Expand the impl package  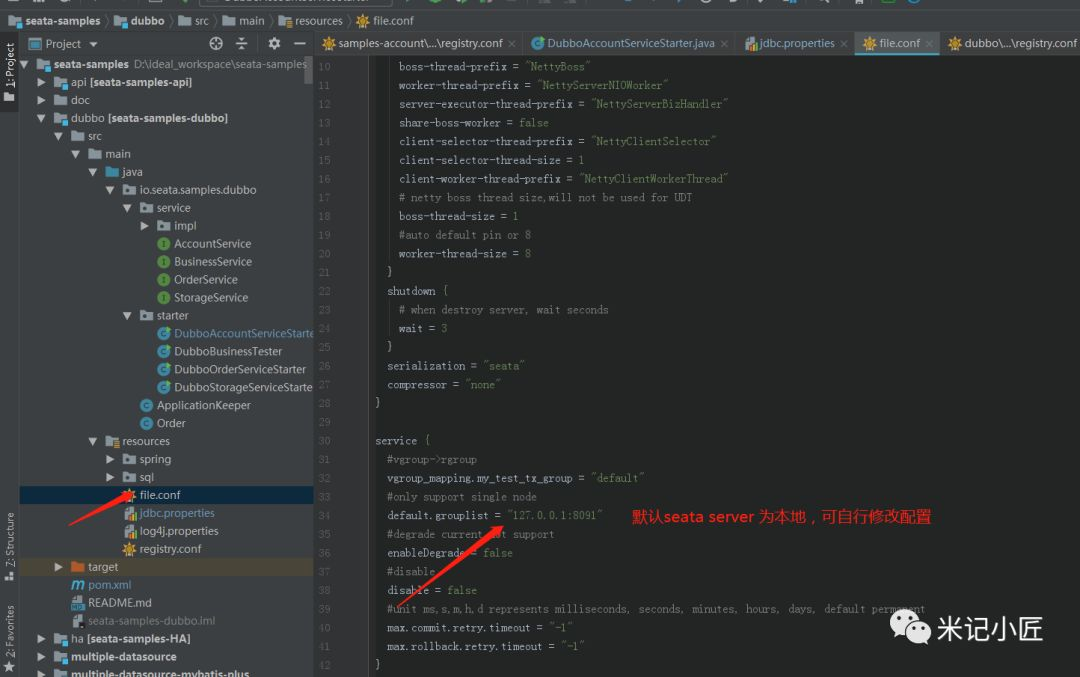pos(145,226)
